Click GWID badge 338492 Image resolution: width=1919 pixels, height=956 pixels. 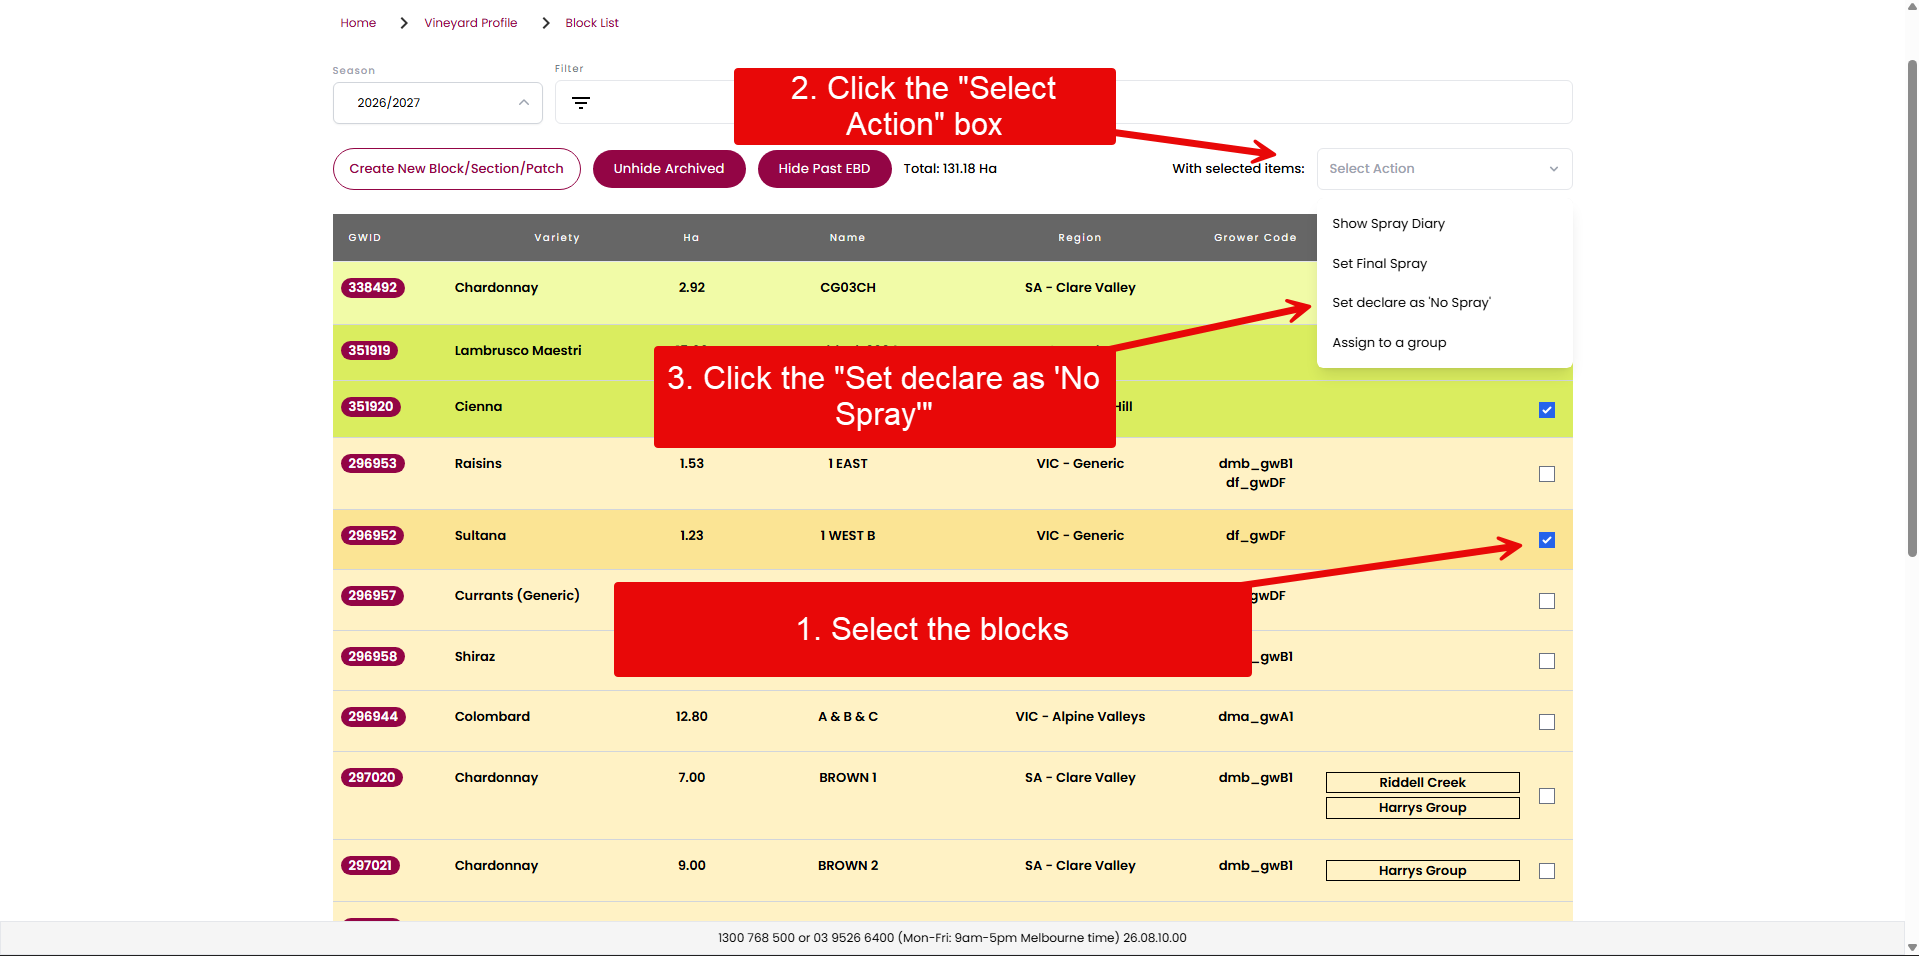coord(373,288)
